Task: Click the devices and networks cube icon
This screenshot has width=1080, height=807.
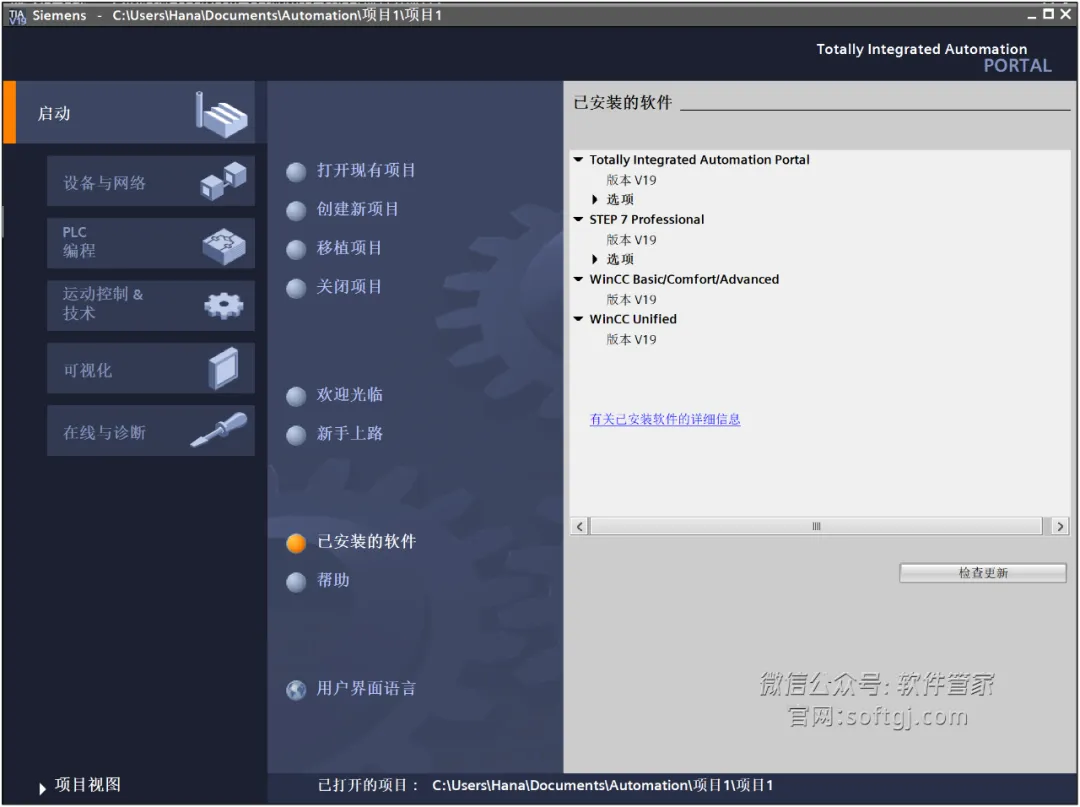Action: (x=223, y=181)
